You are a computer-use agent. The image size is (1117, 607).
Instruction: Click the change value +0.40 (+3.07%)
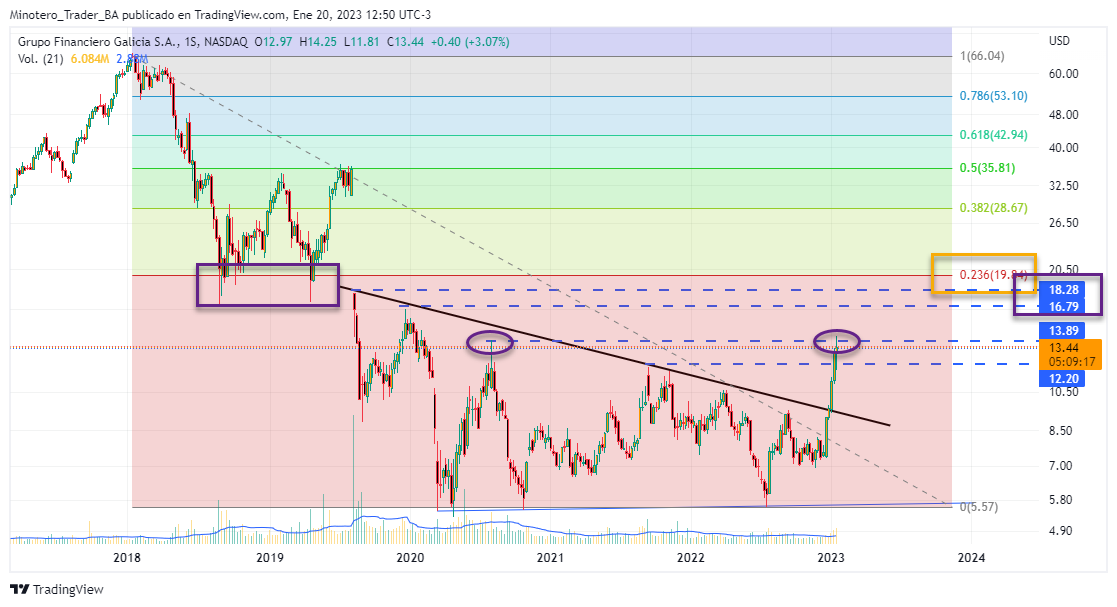pyautogui.click(x=470, y=42)
